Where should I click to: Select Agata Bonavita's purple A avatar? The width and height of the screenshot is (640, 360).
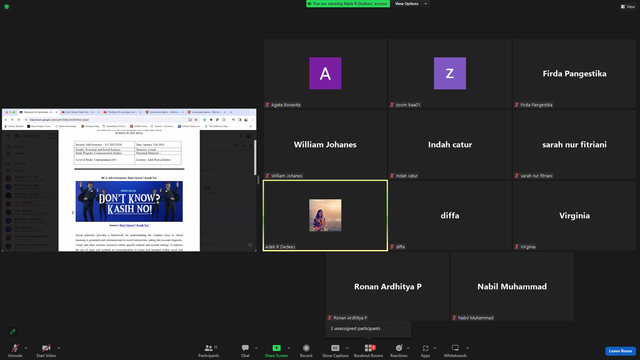coord(325,73)
